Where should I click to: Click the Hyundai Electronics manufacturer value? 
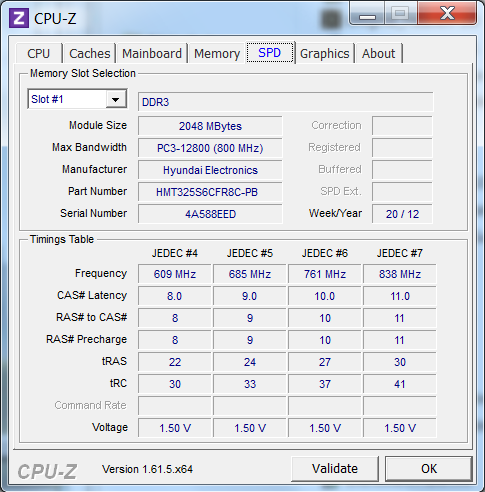point(210,170)
